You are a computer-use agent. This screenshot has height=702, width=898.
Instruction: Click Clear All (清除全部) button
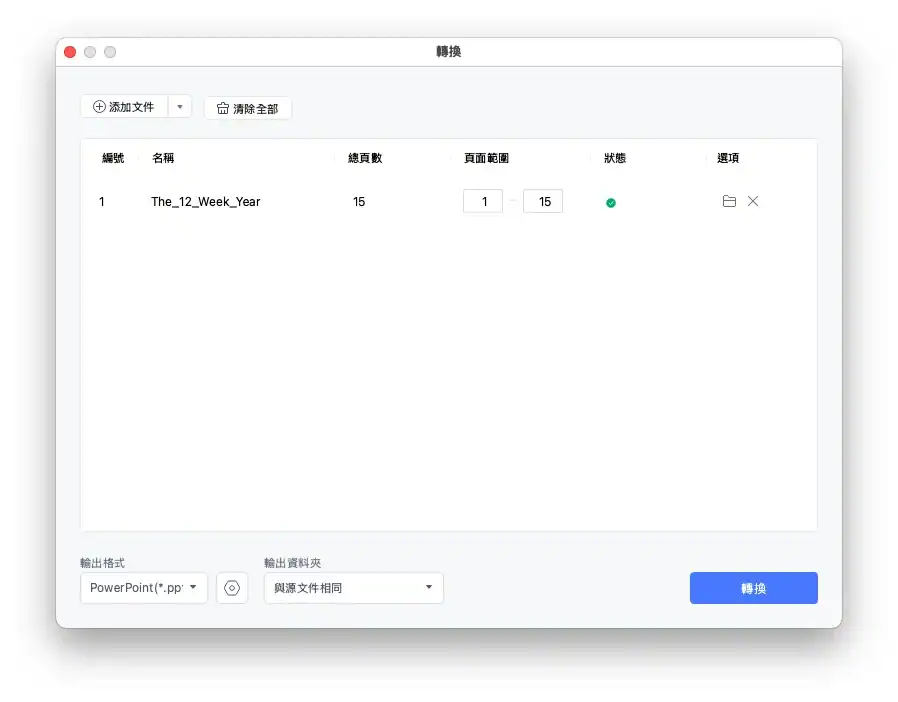pos(248,108)
